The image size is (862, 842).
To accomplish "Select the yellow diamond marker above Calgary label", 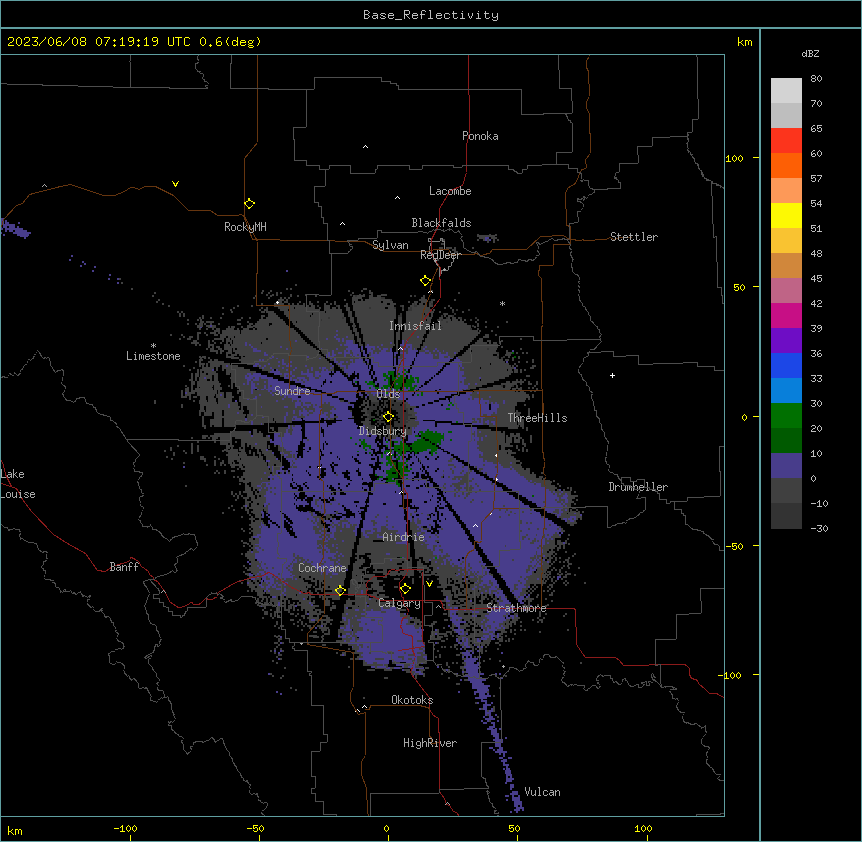I will [x=405, y=589].
